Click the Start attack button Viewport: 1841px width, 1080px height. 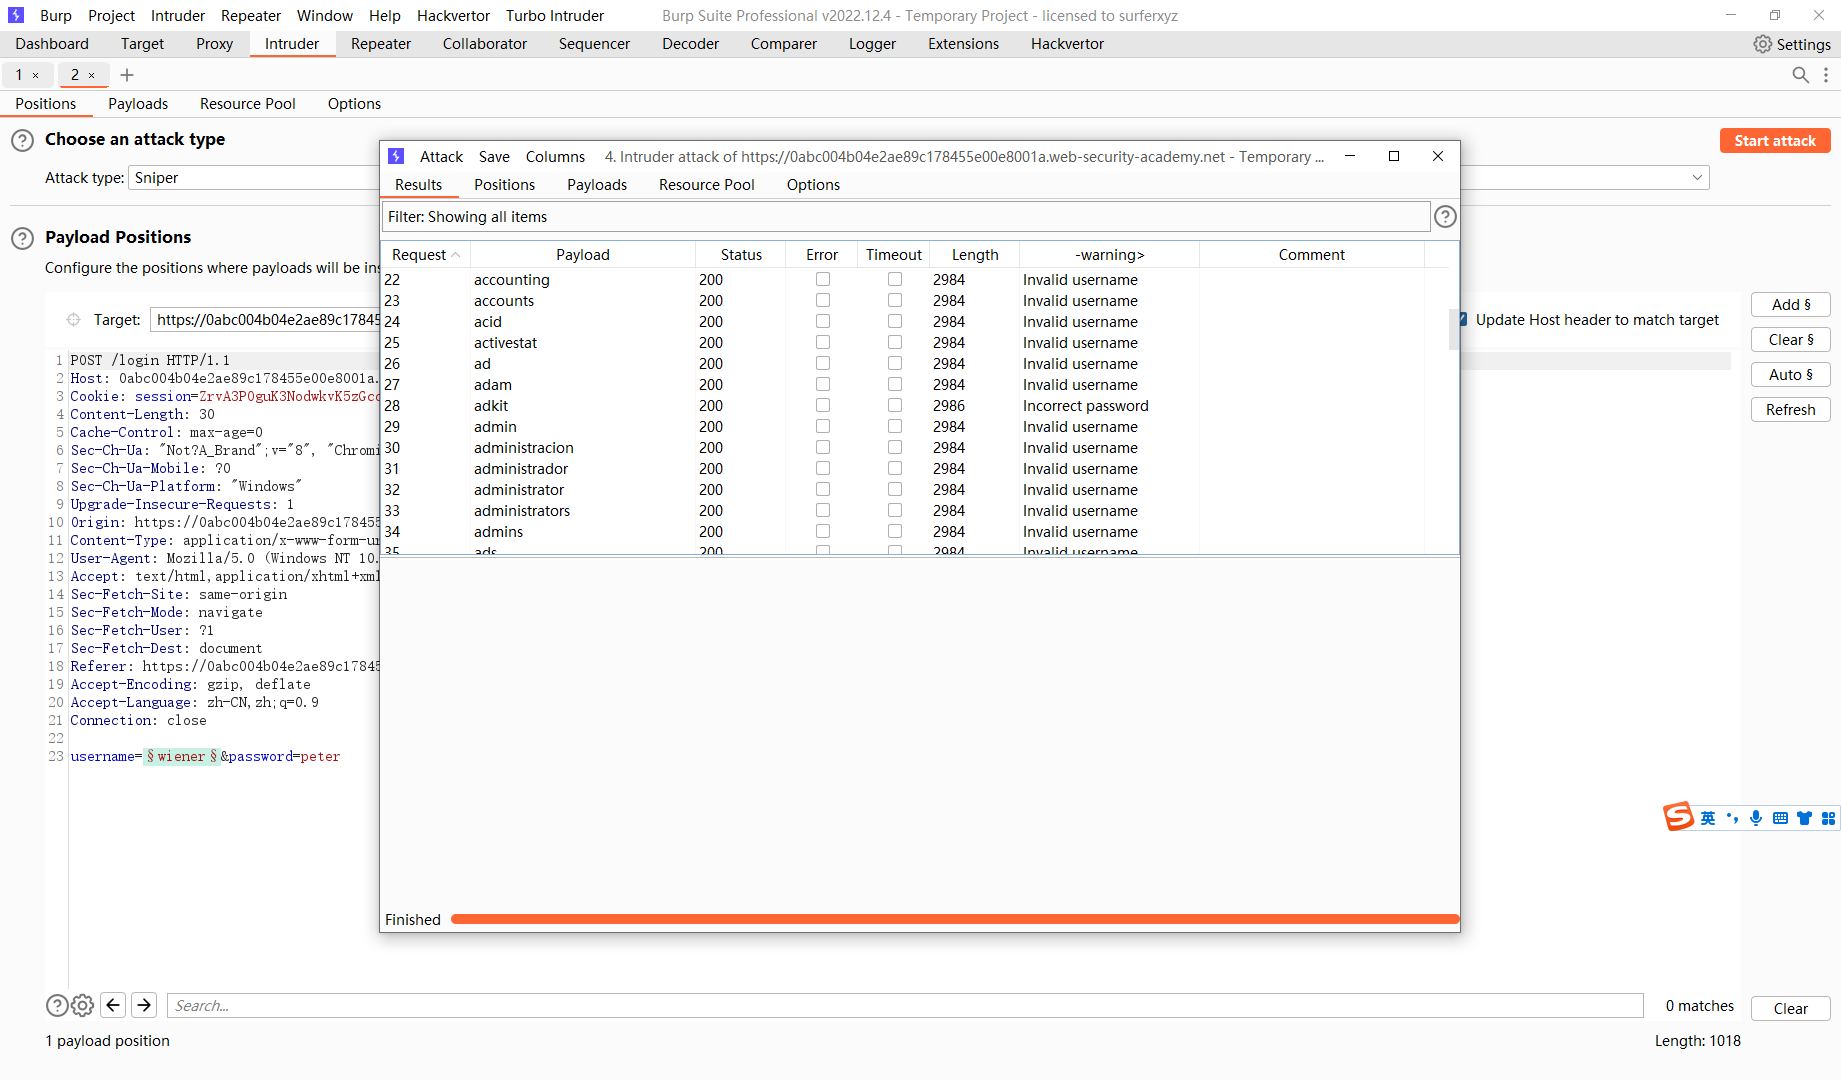pyautogui.click(x=1775, y=141)
